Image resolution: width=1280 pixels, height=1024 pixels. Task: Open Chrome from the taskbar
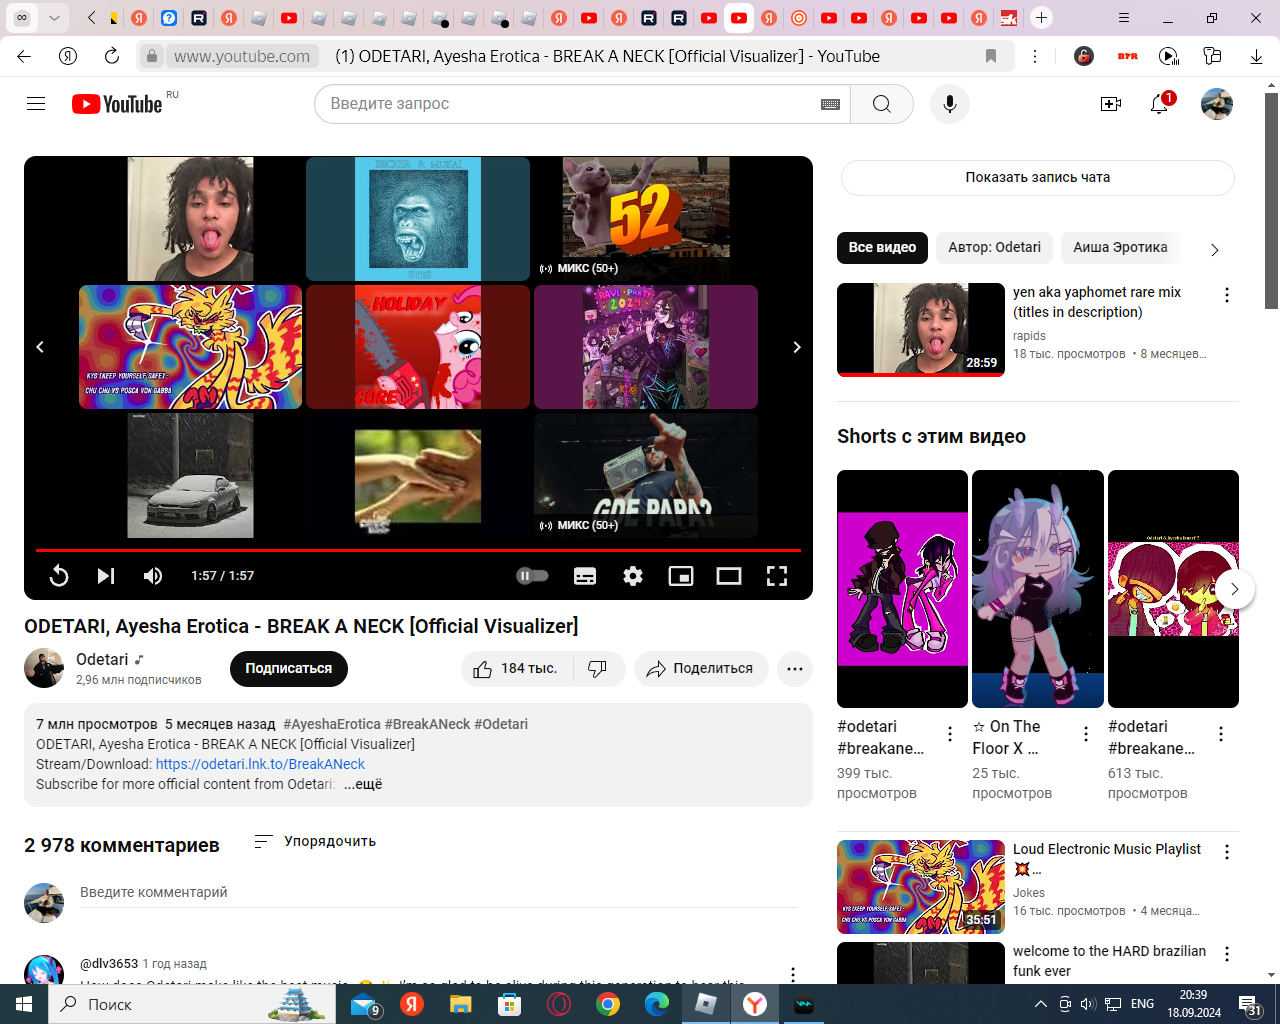tap(607, 1004)
